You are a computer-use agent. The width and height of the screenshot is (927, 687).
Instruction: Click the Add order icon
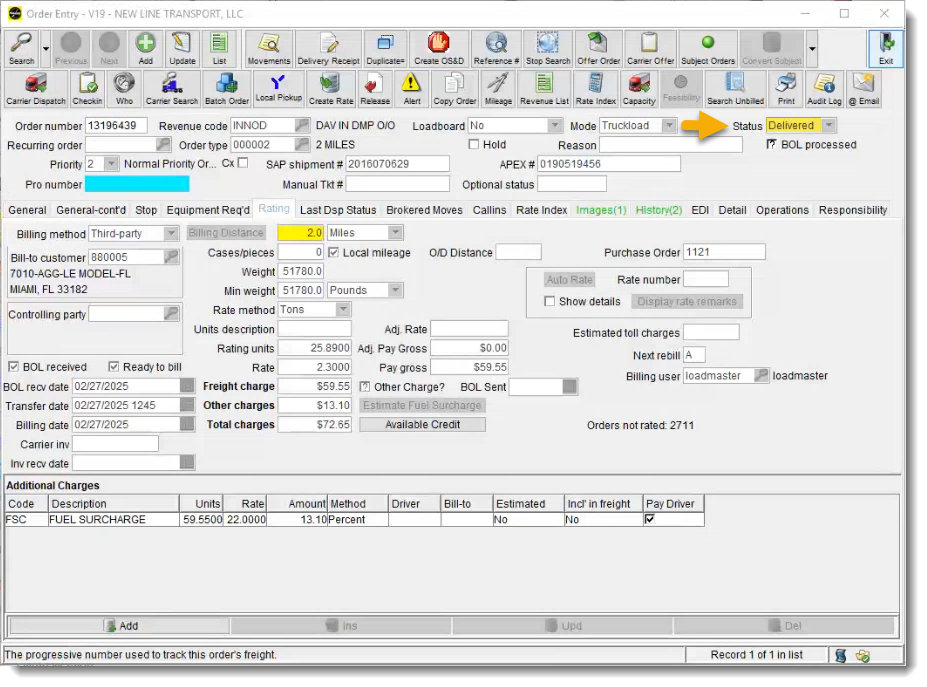pos(145,48)
